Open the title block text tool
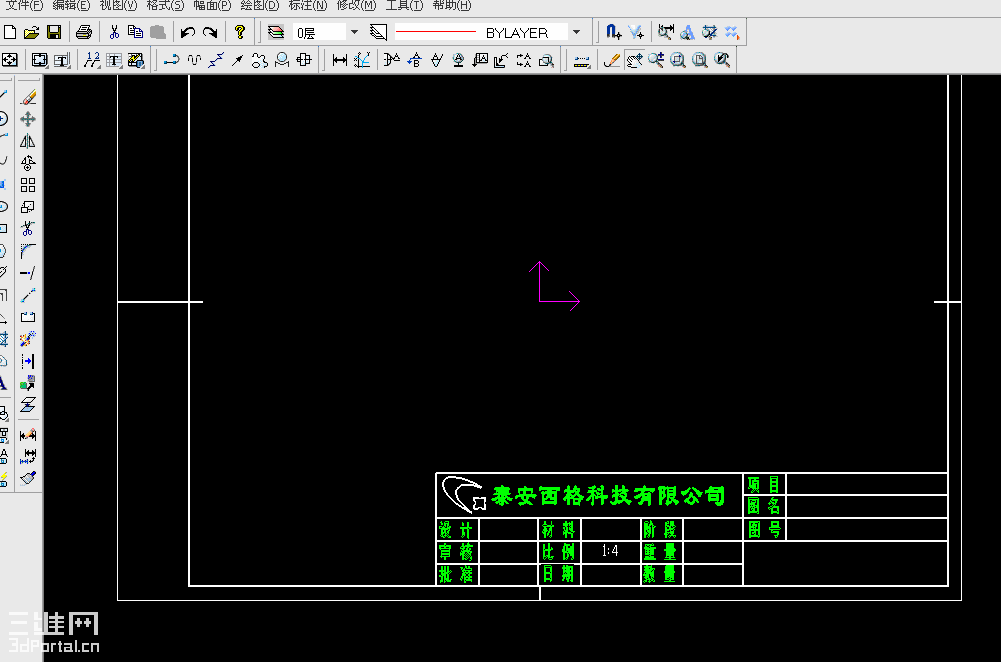 pos(62,60)
